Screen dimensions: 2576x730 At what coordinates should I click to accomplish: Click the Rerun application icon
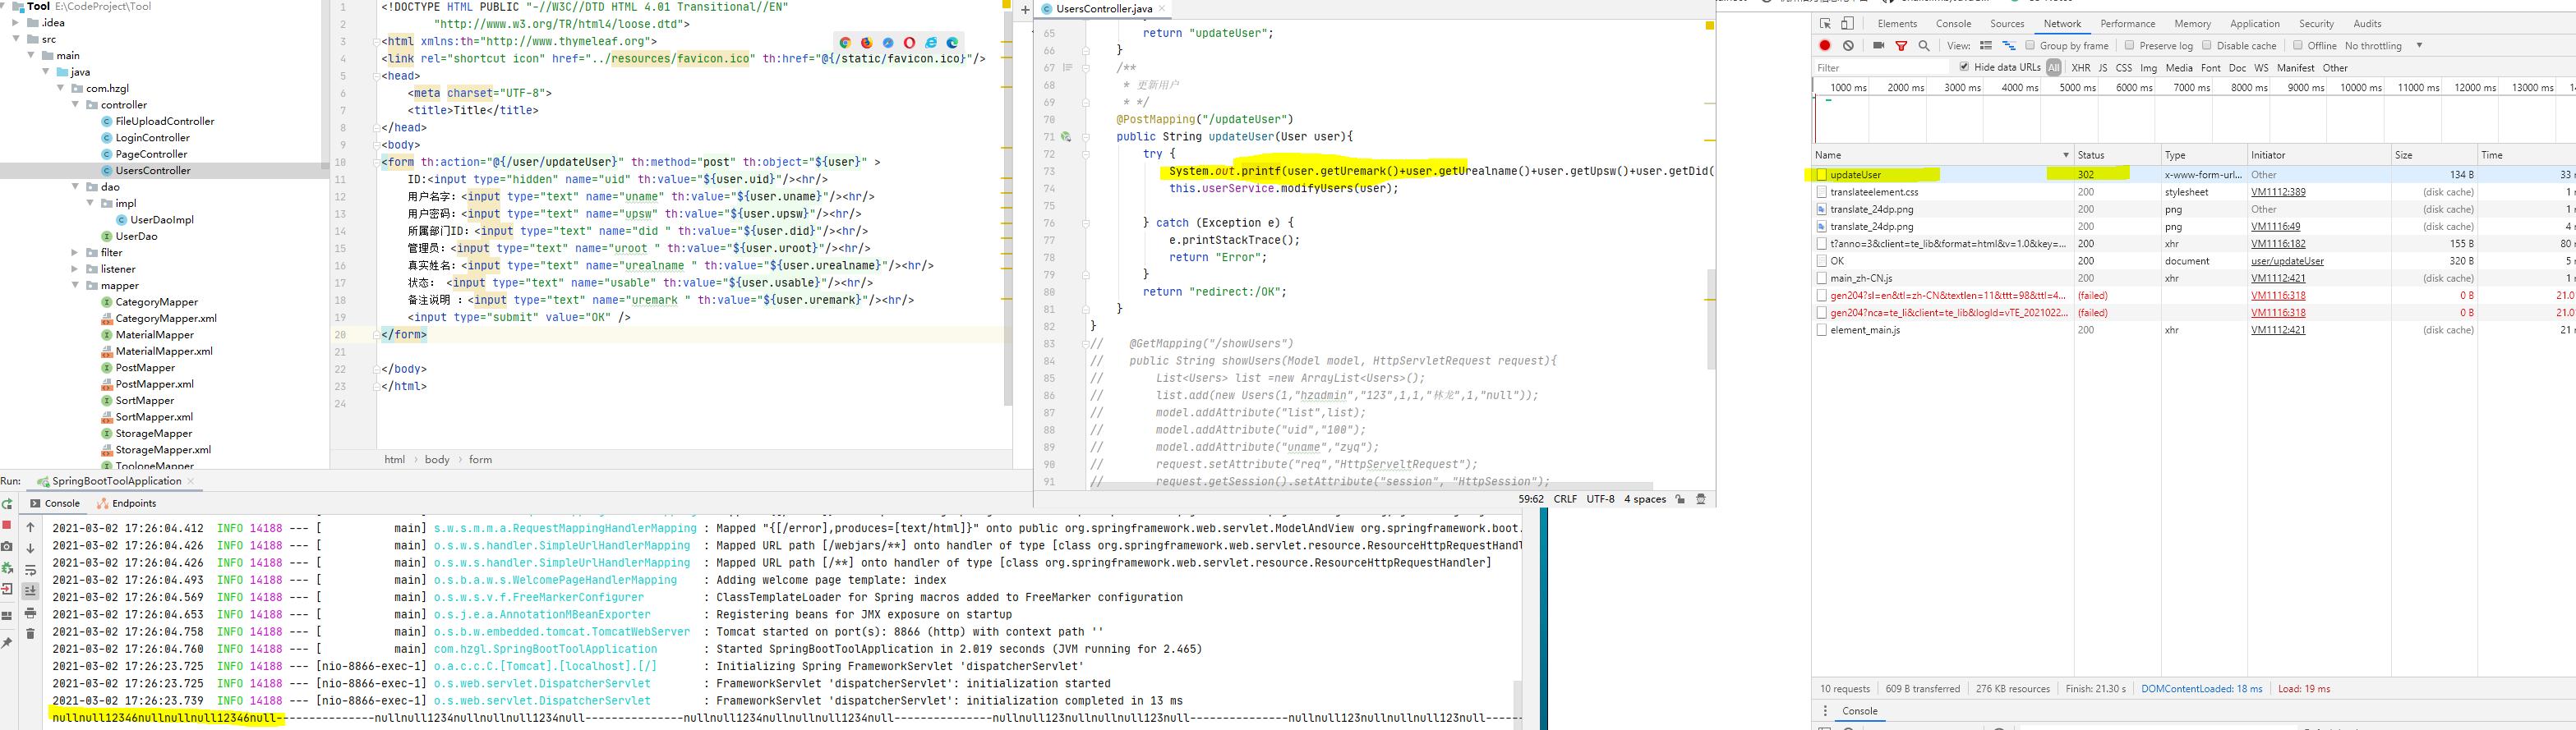click(7, 504)
